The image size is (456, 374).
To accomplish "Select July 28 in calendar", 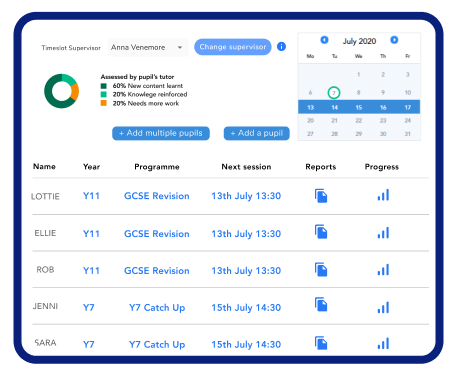I will [334, 134].
